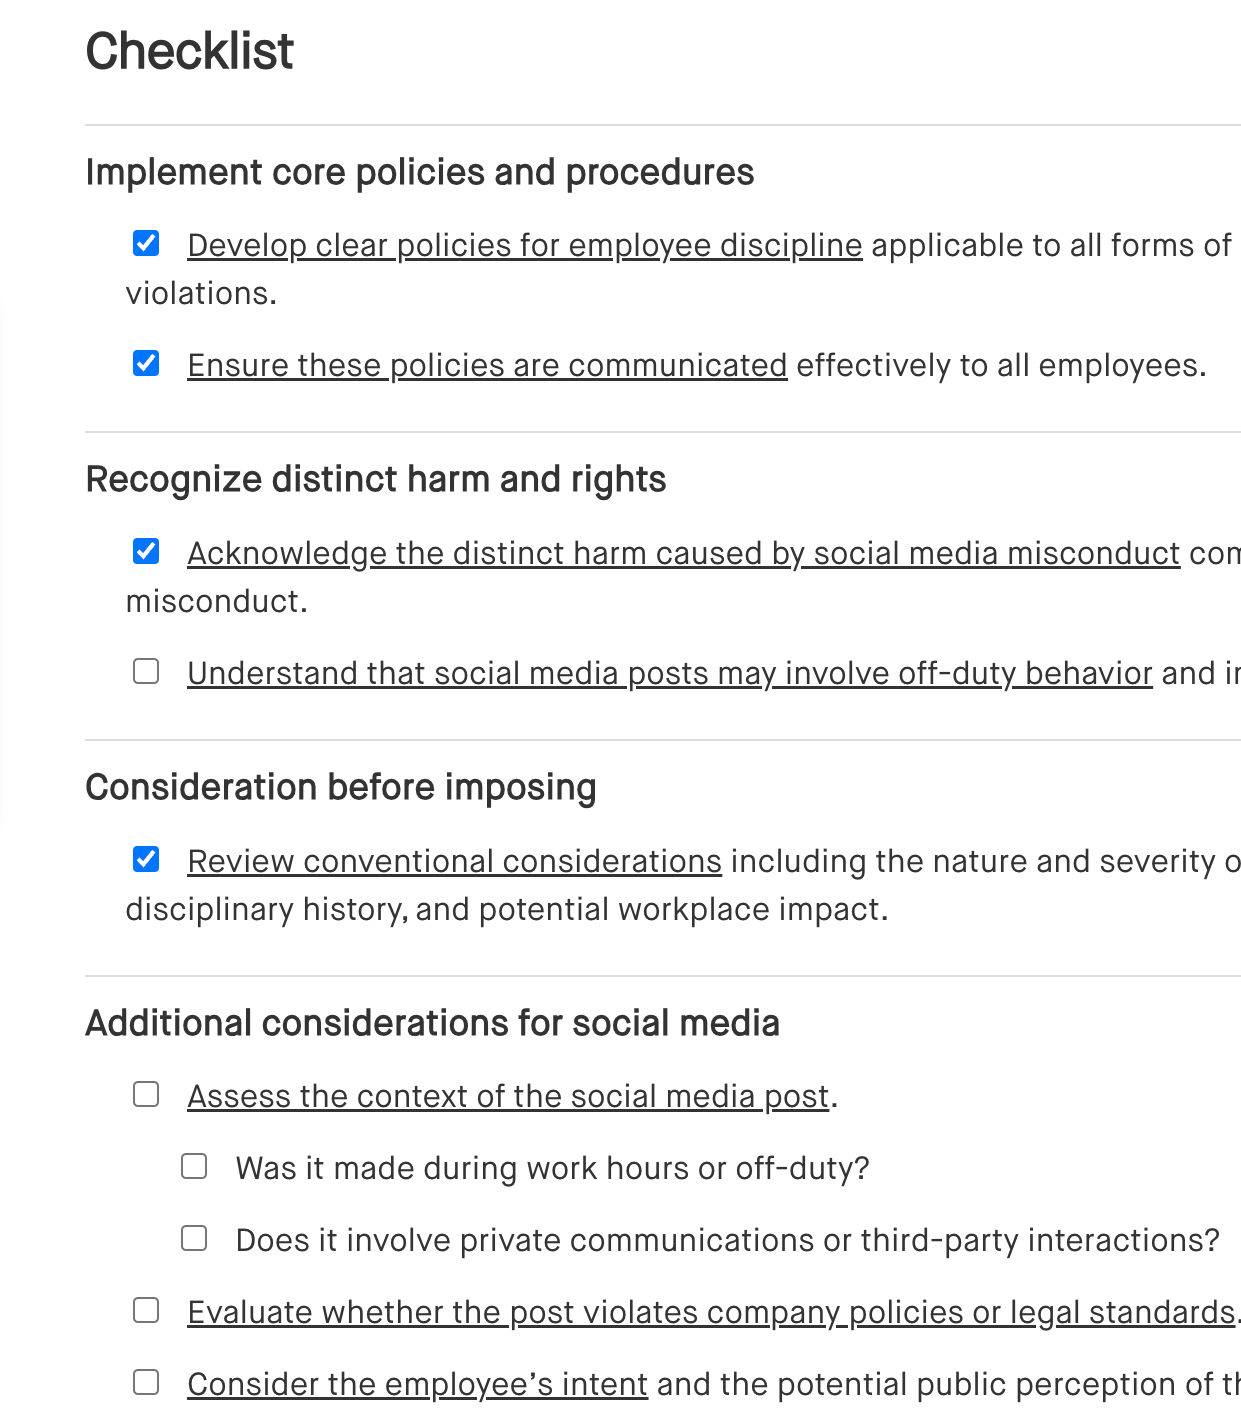Open 'Ensure these policies are communicated' link
This screenshot has height=1408, width=1241.
coord(487,366)
